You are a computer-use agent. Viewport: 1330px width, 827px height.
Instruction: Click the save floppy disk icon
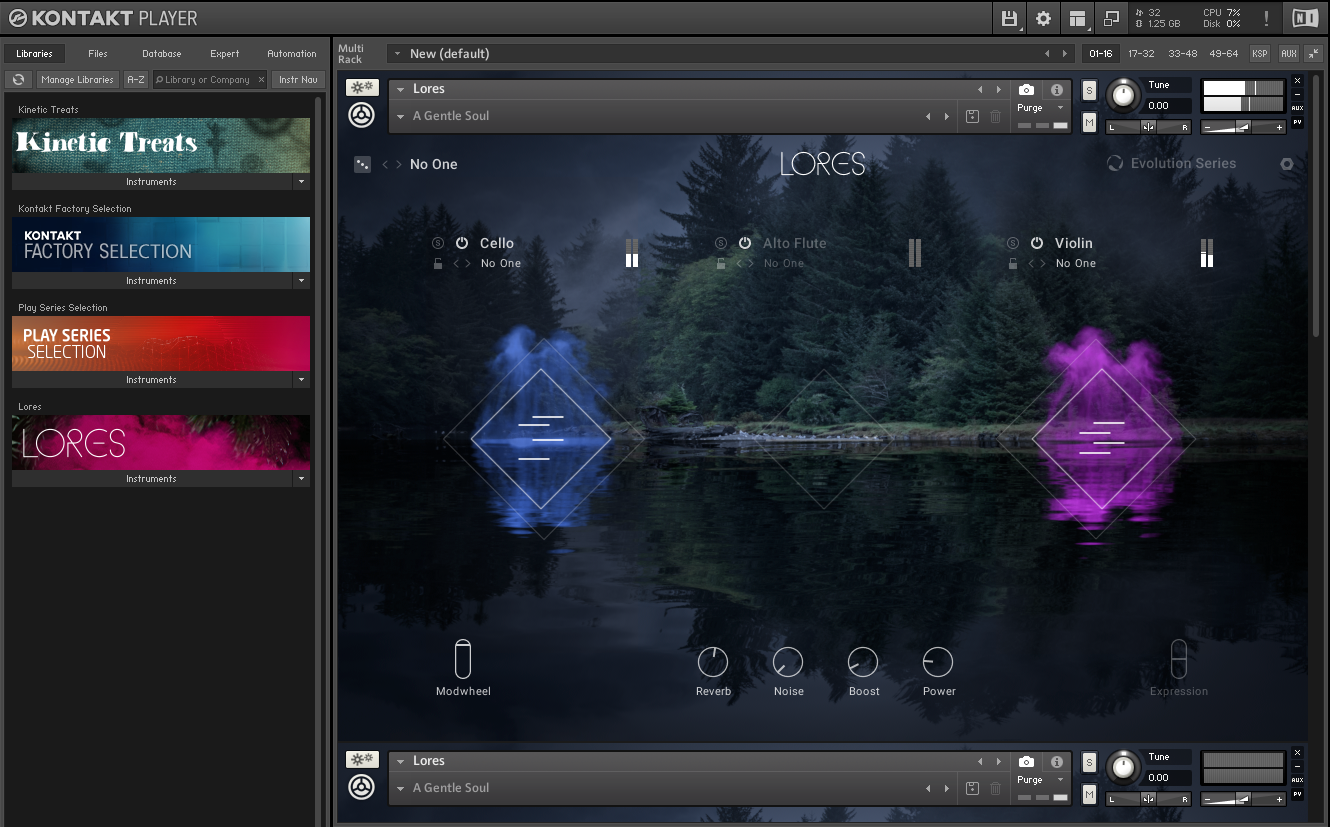point(1009,18)
